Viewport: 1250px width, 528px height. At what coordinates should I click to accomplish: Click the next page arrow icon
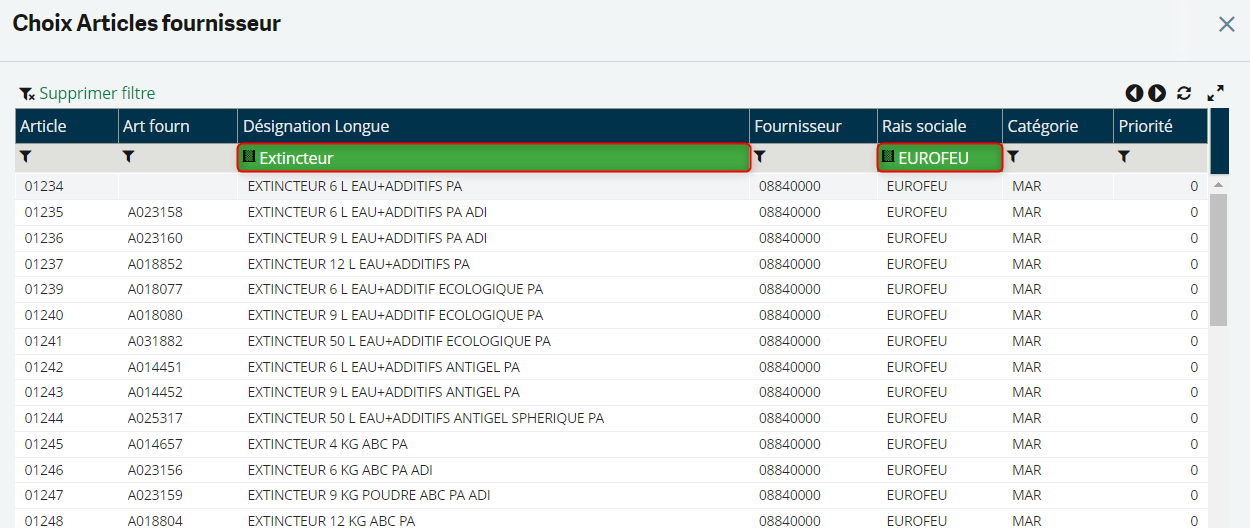(1157, 93)
